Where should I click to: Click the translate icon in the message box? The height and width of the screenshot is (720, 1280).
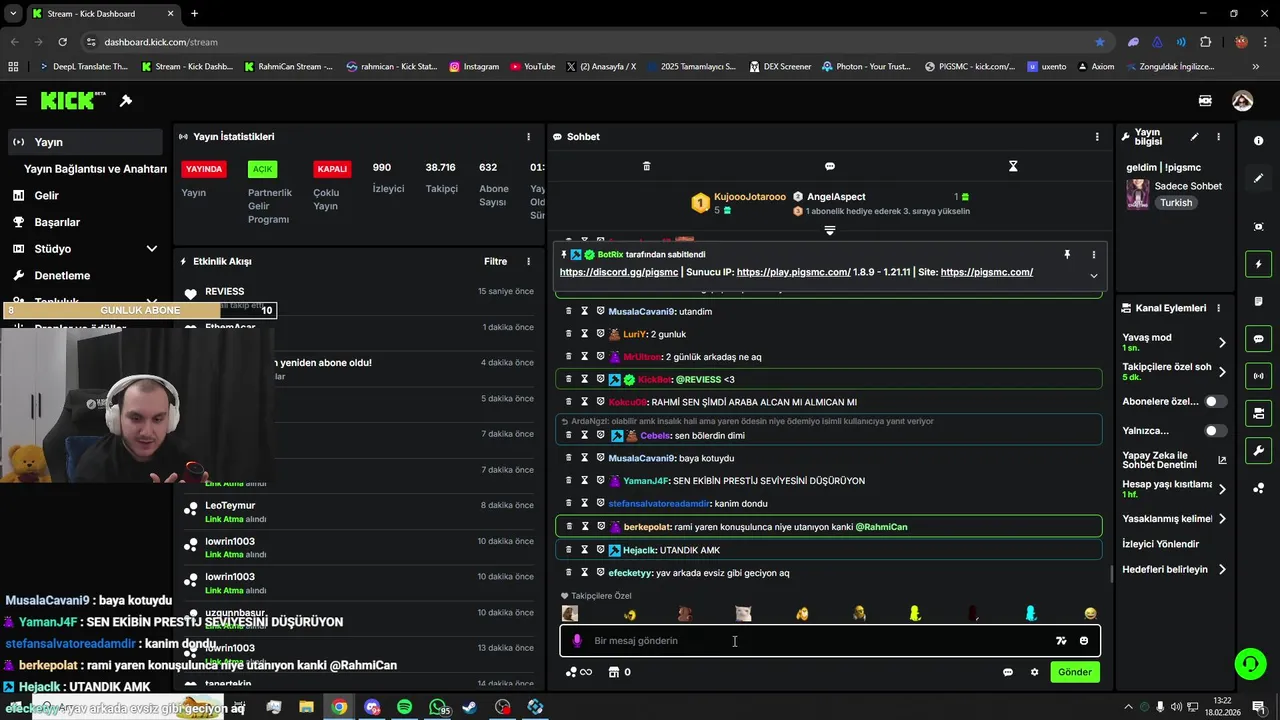coord(1061,641)
